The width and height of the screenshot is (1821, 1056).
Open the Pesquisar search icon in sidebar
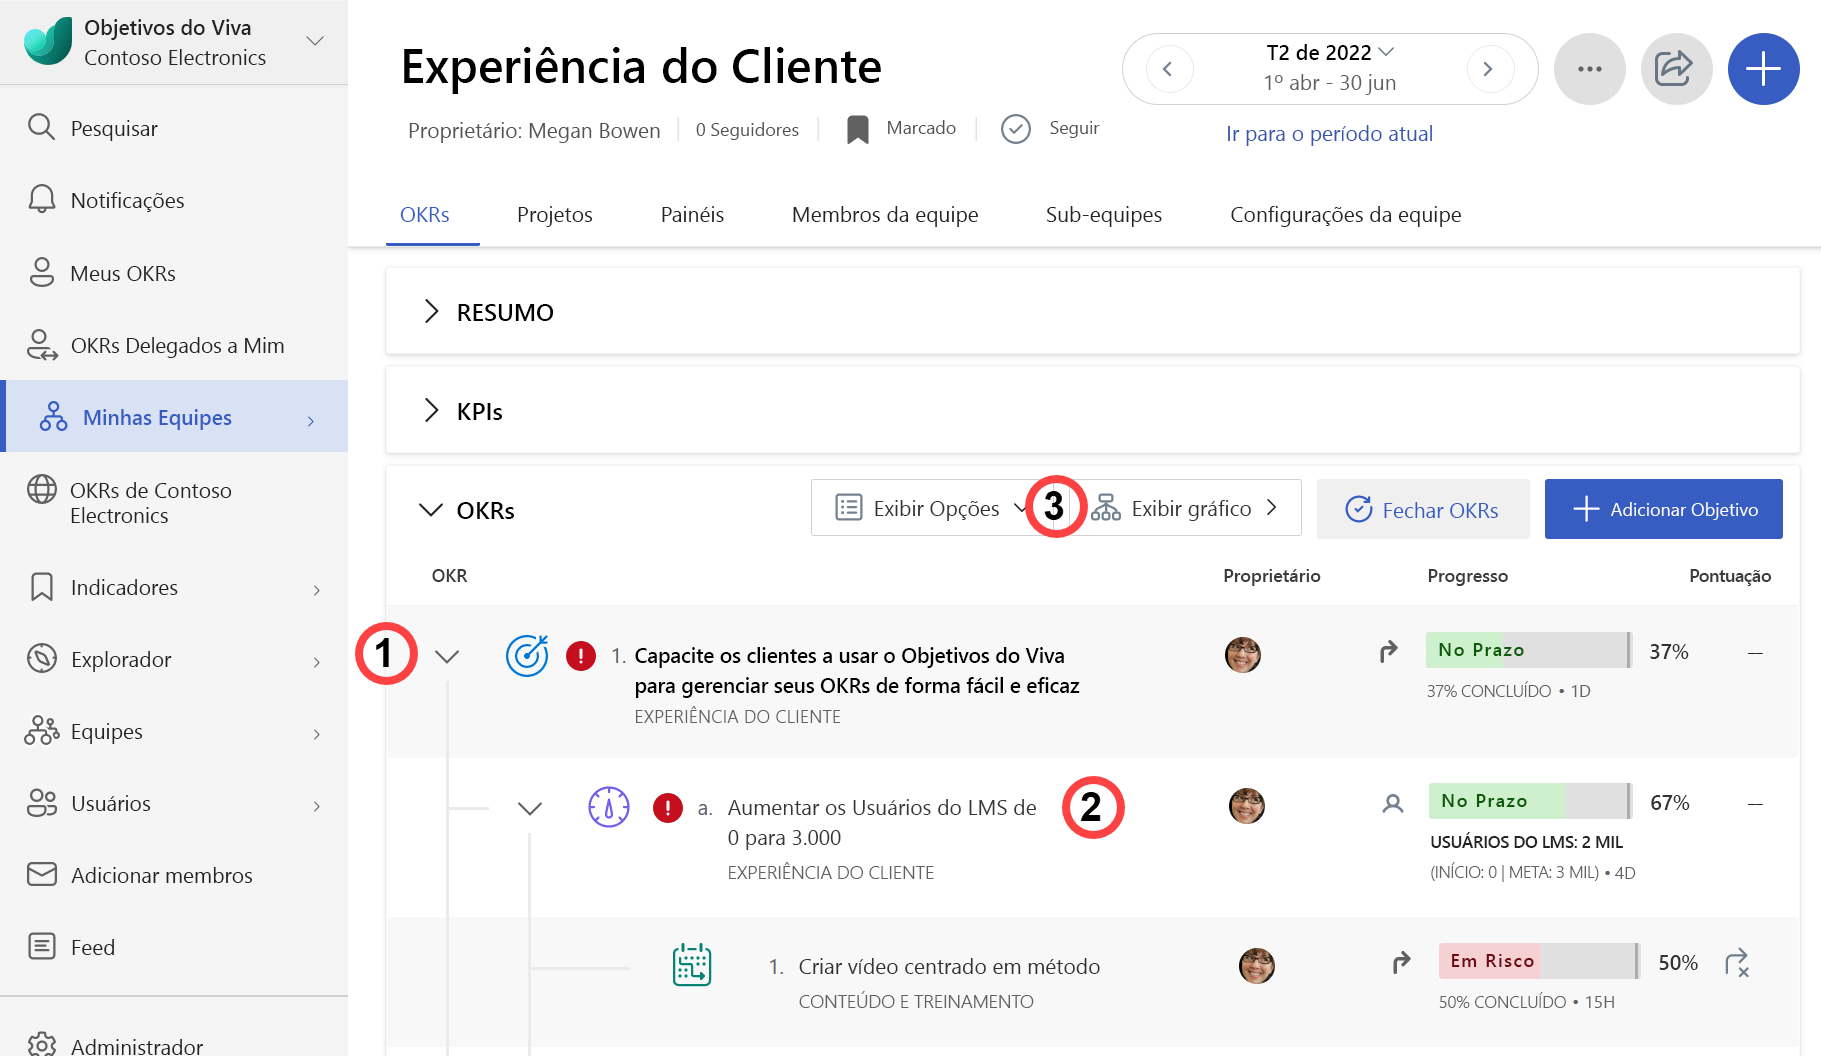coord(41,127)
